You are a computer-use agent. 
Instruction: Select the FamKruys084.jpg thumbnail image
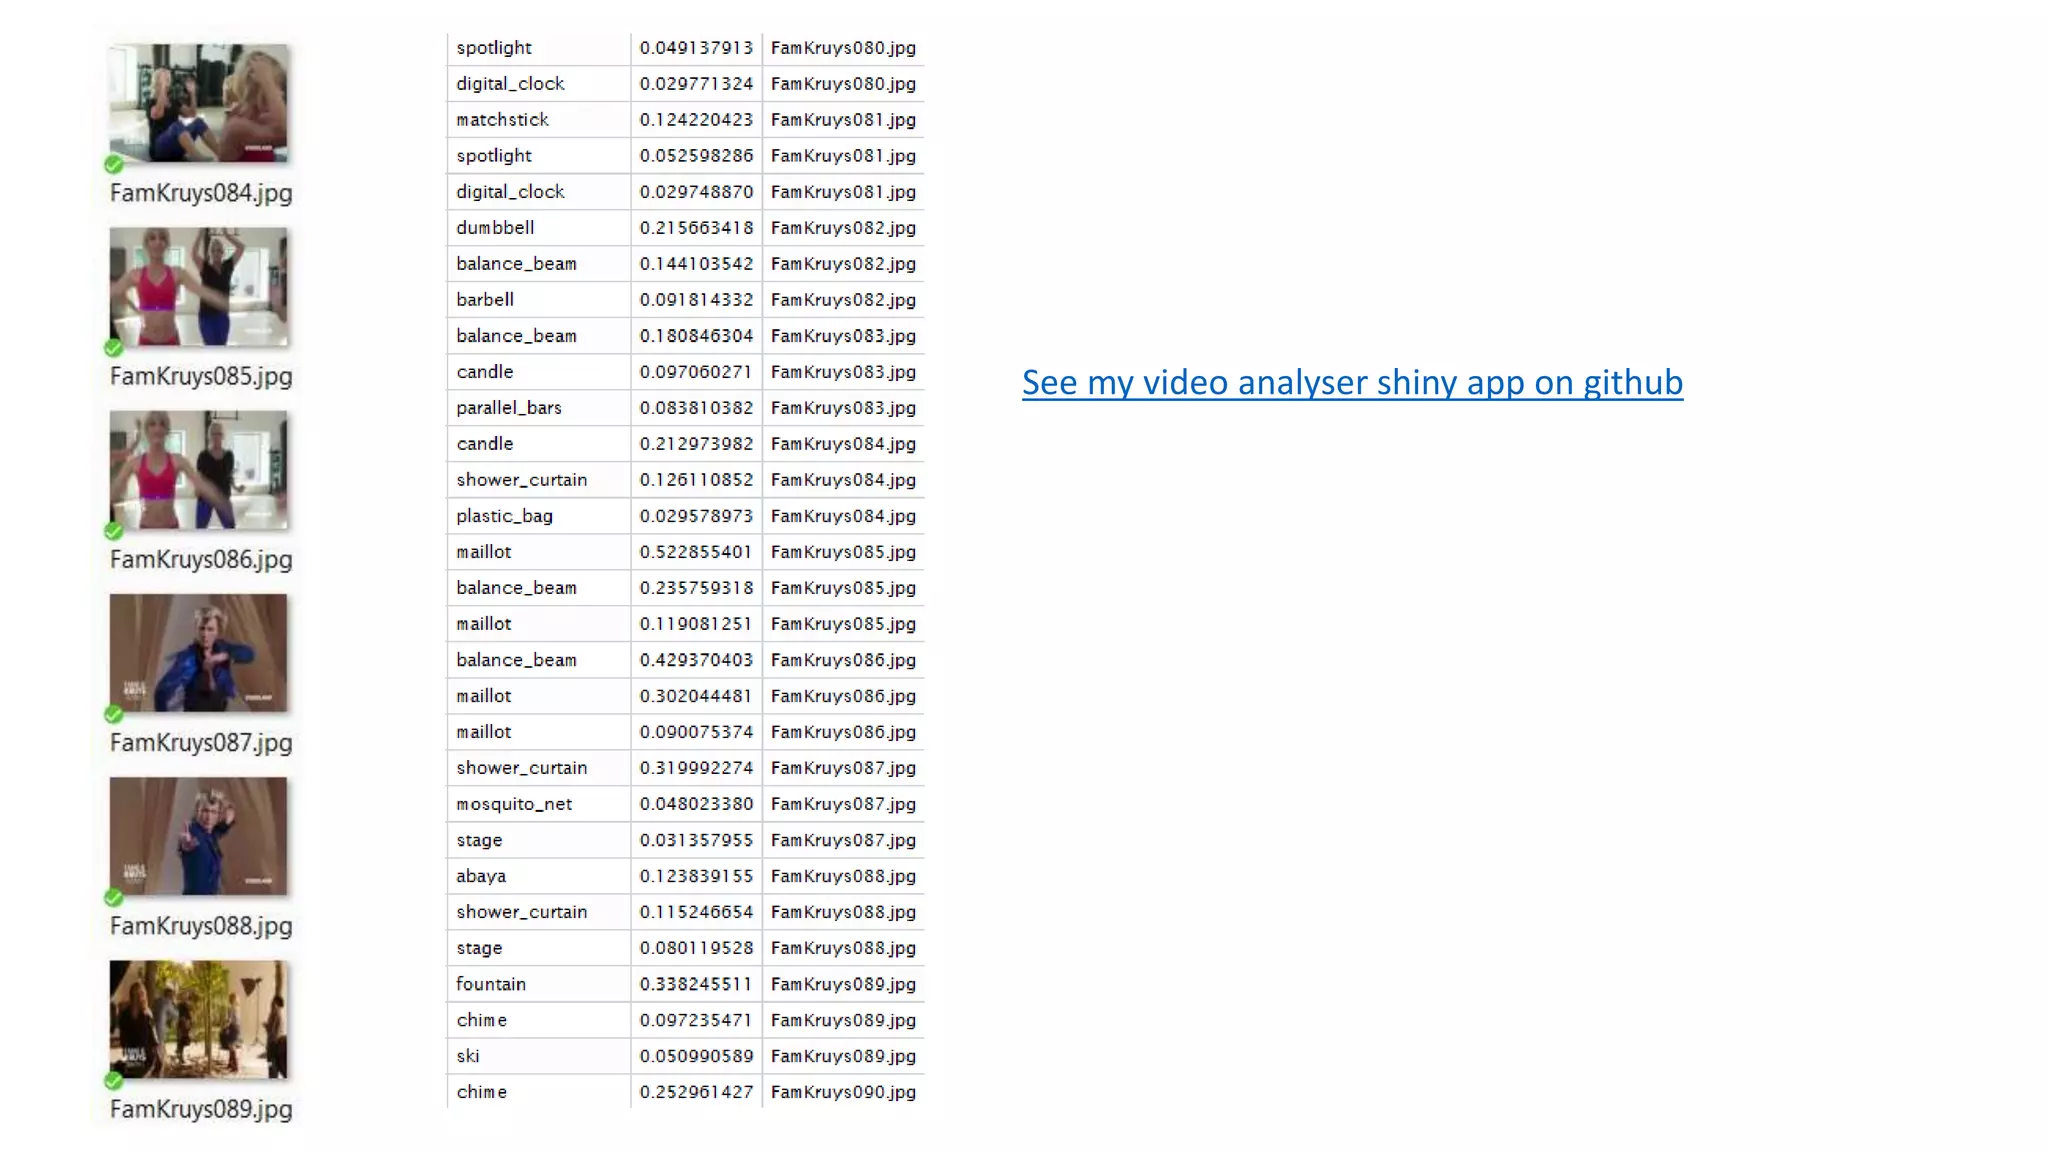click(198, 103)
